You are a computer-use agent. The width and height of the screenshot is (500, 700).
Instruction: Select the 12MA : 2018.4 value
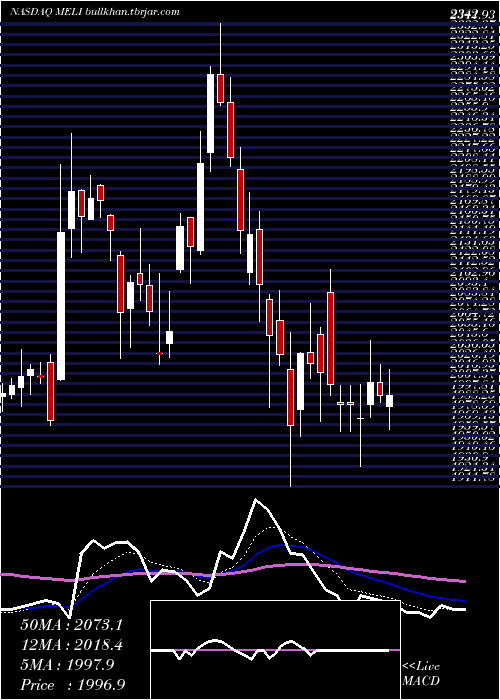coord(71,645)
